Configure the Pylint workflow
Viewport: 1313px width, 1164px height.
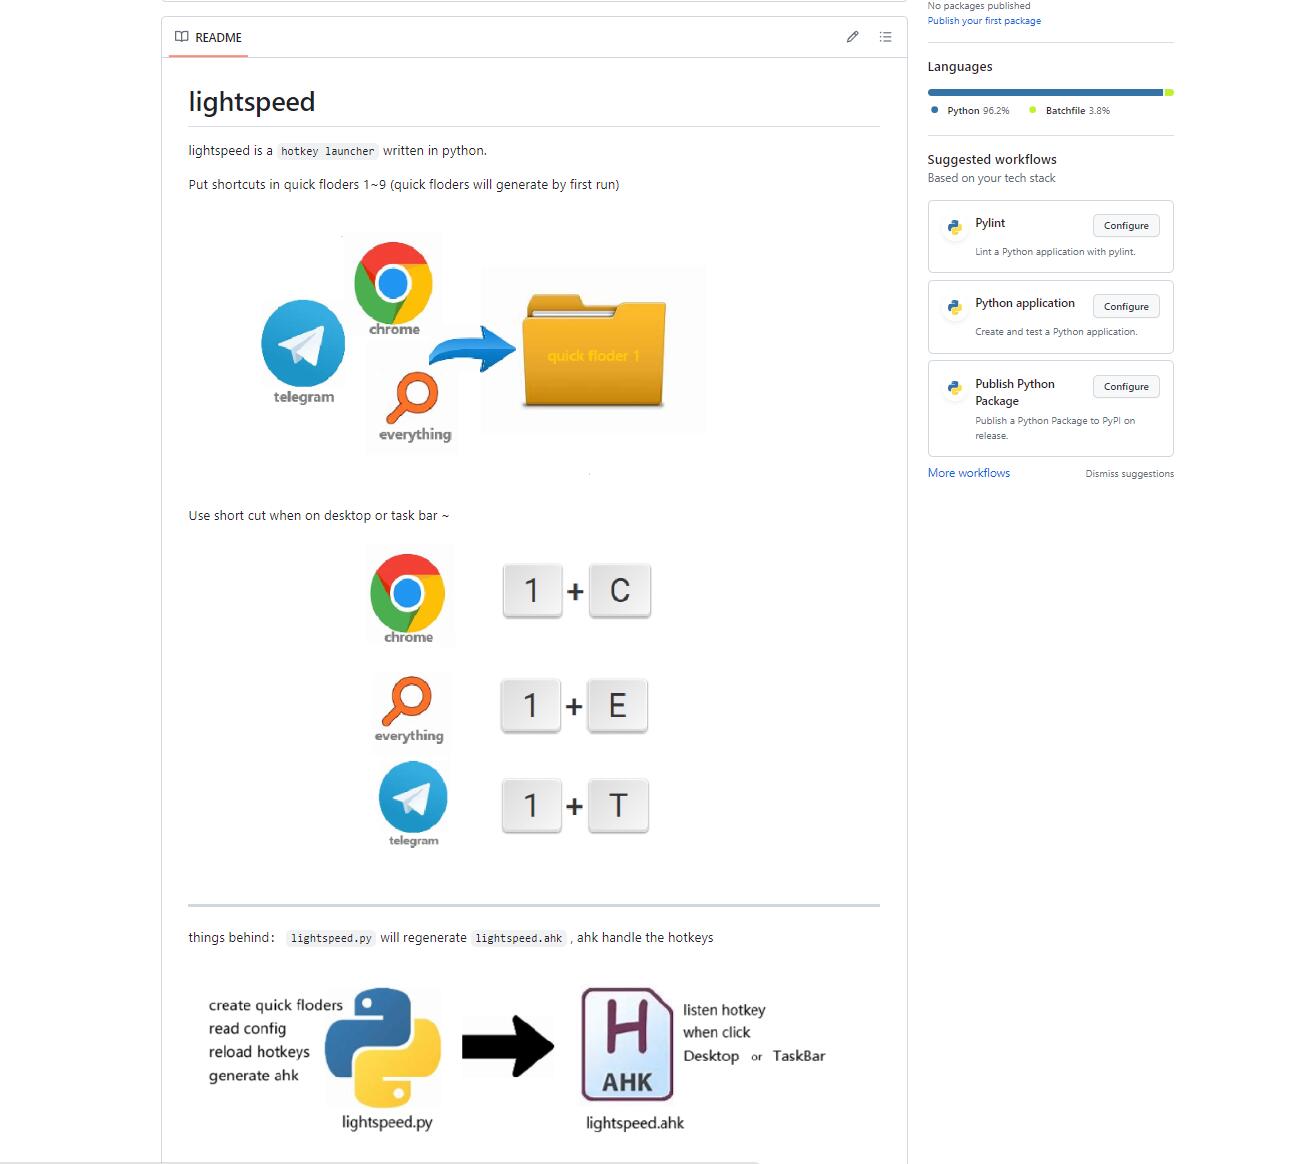(x=1126, y=226)
